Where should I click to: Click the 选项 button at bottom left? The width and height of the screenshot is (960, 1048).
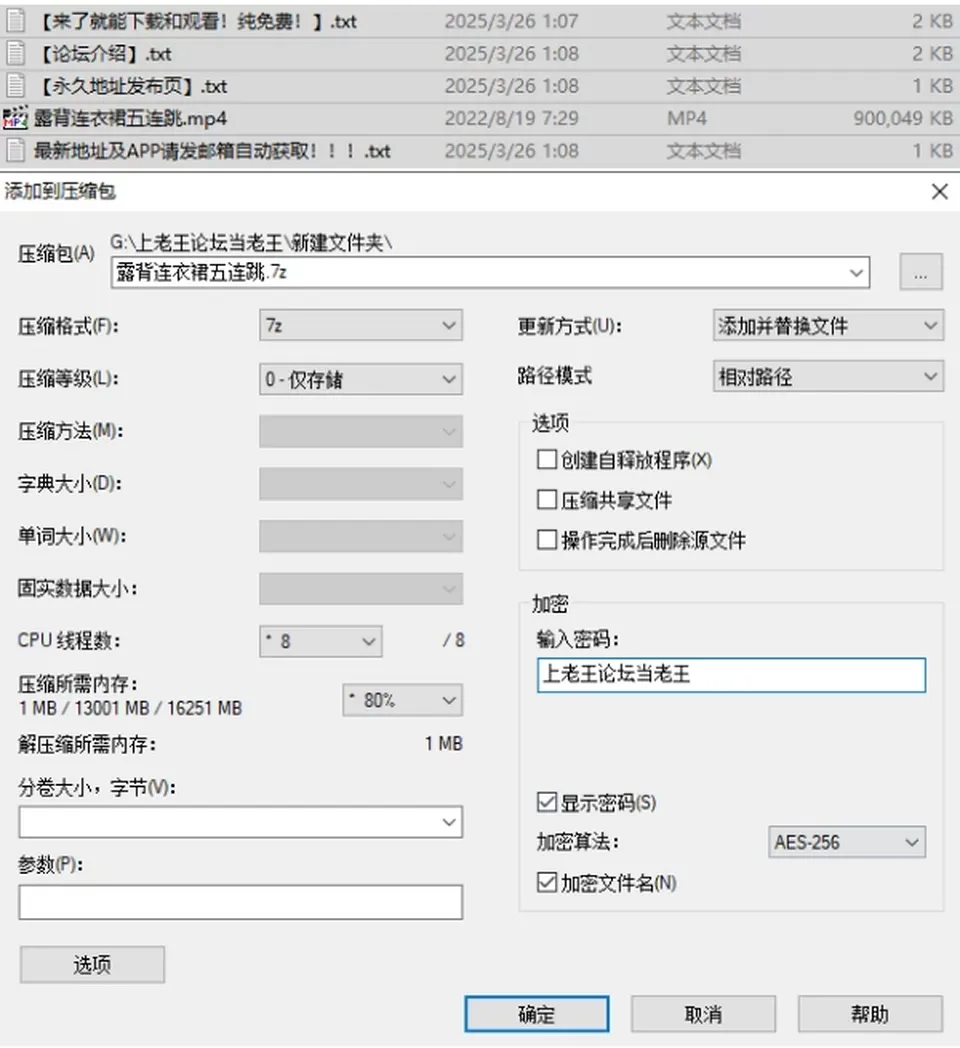[92, 964]
